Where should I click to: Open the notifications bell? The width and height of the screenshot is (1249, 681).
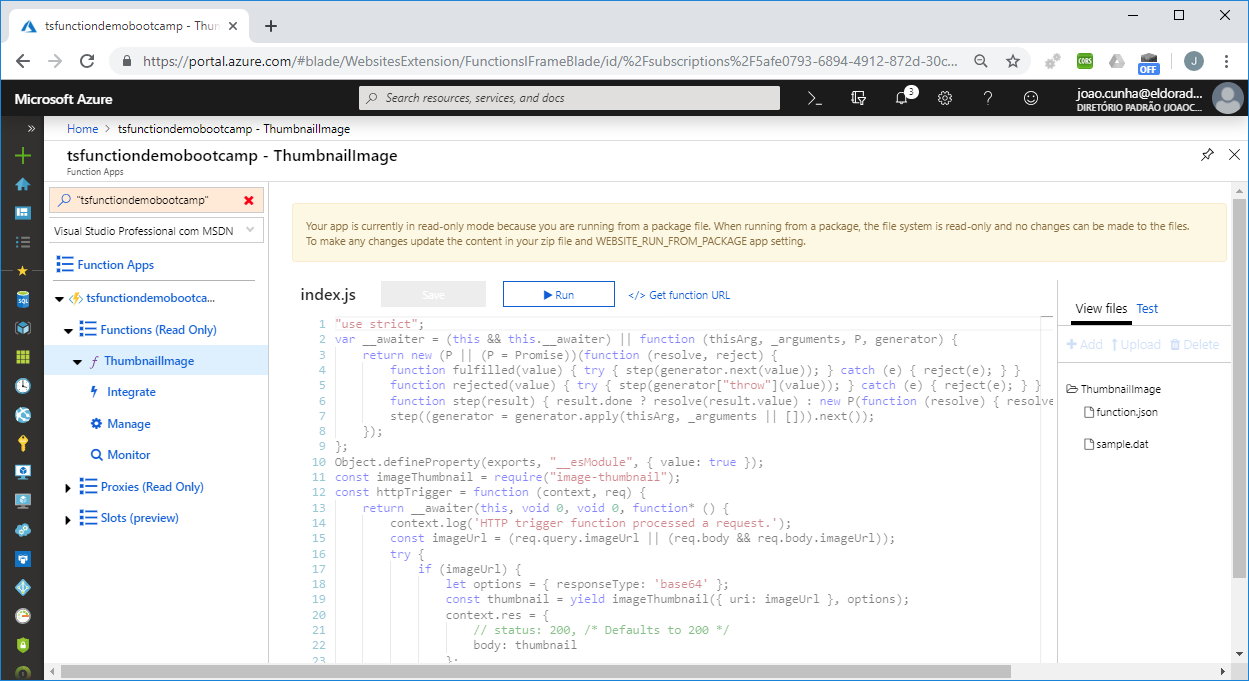tap(902, 98)
